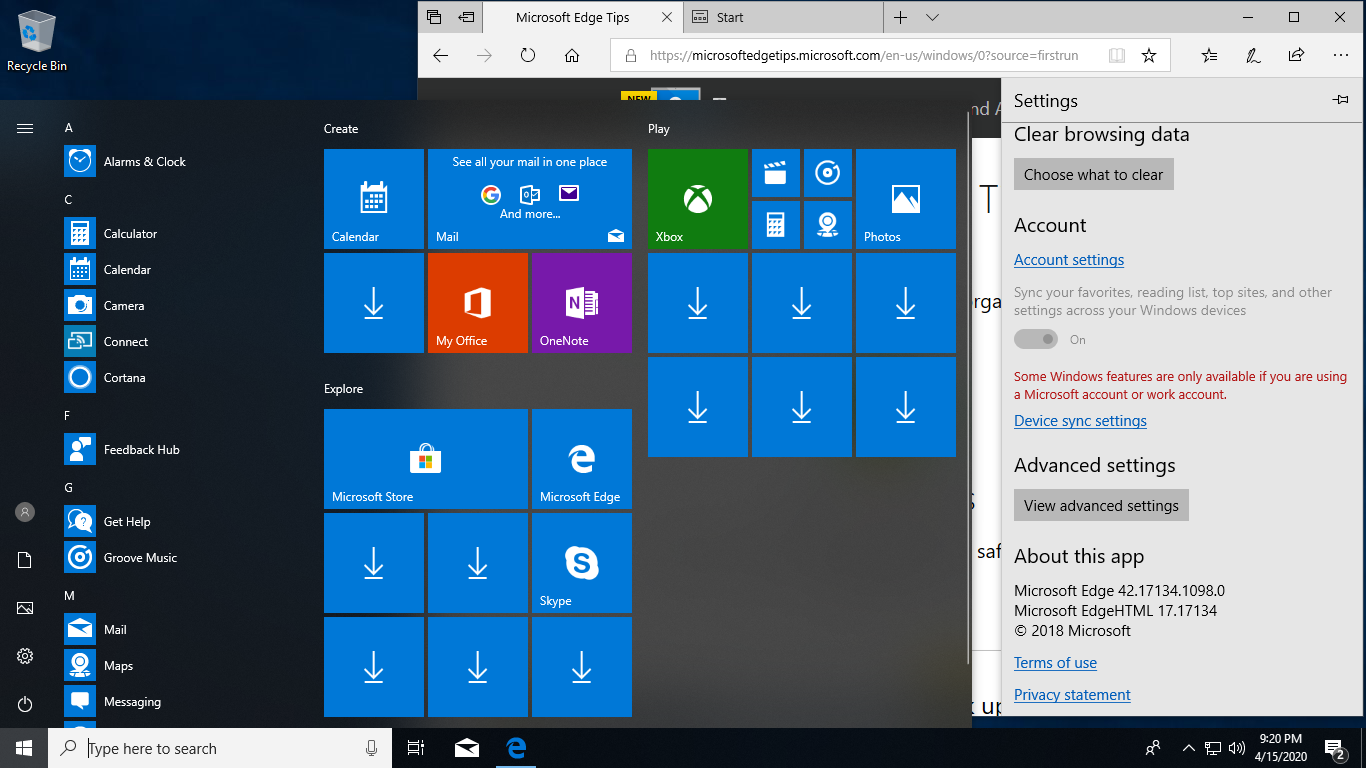Screen dimensions: 1366x768
Task: Open Calculator small tile
Action: (x=776, y=225)
